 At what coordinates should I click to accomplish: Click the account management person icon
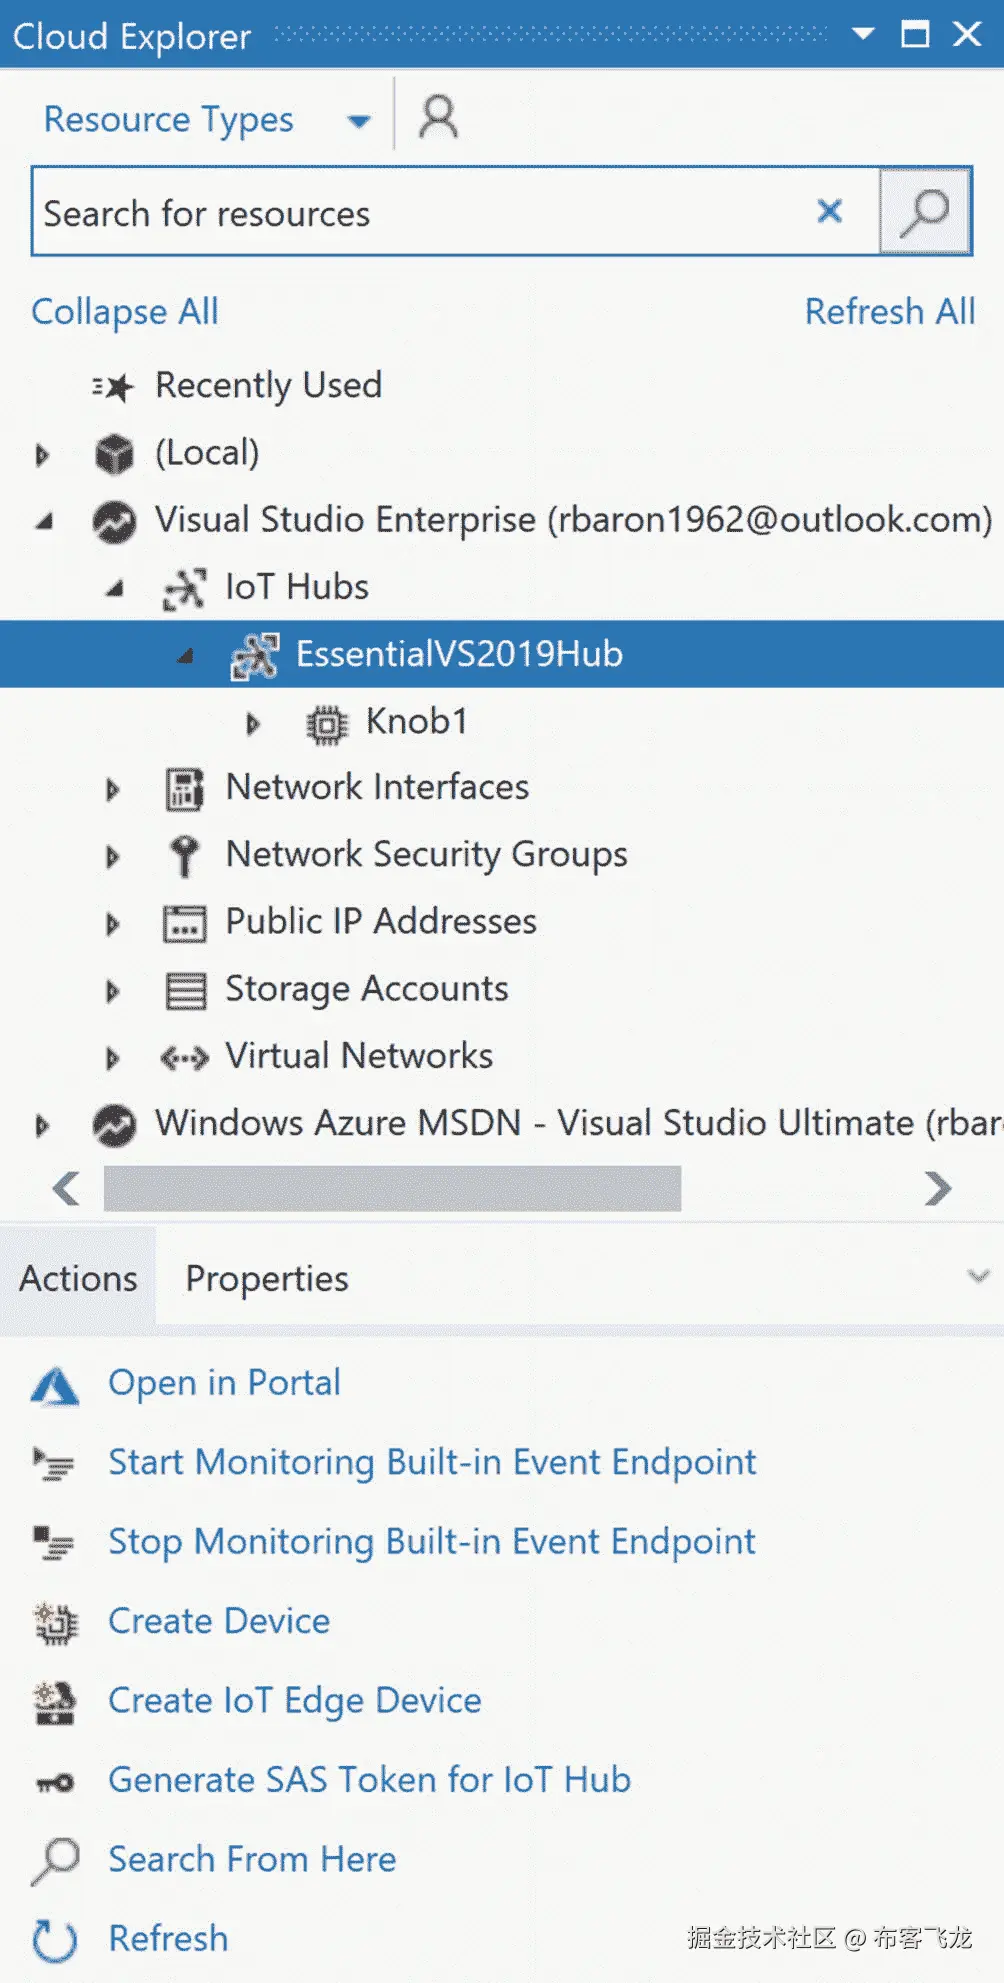point(438,117)
